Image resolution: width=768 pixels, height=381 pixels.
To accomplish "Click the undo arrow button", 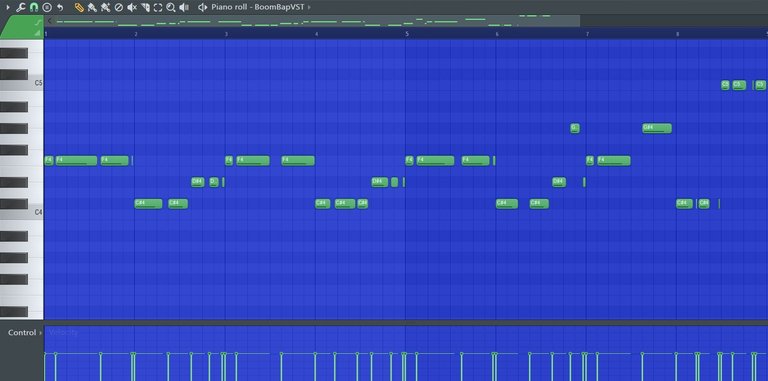I will (x=60, y=7).
